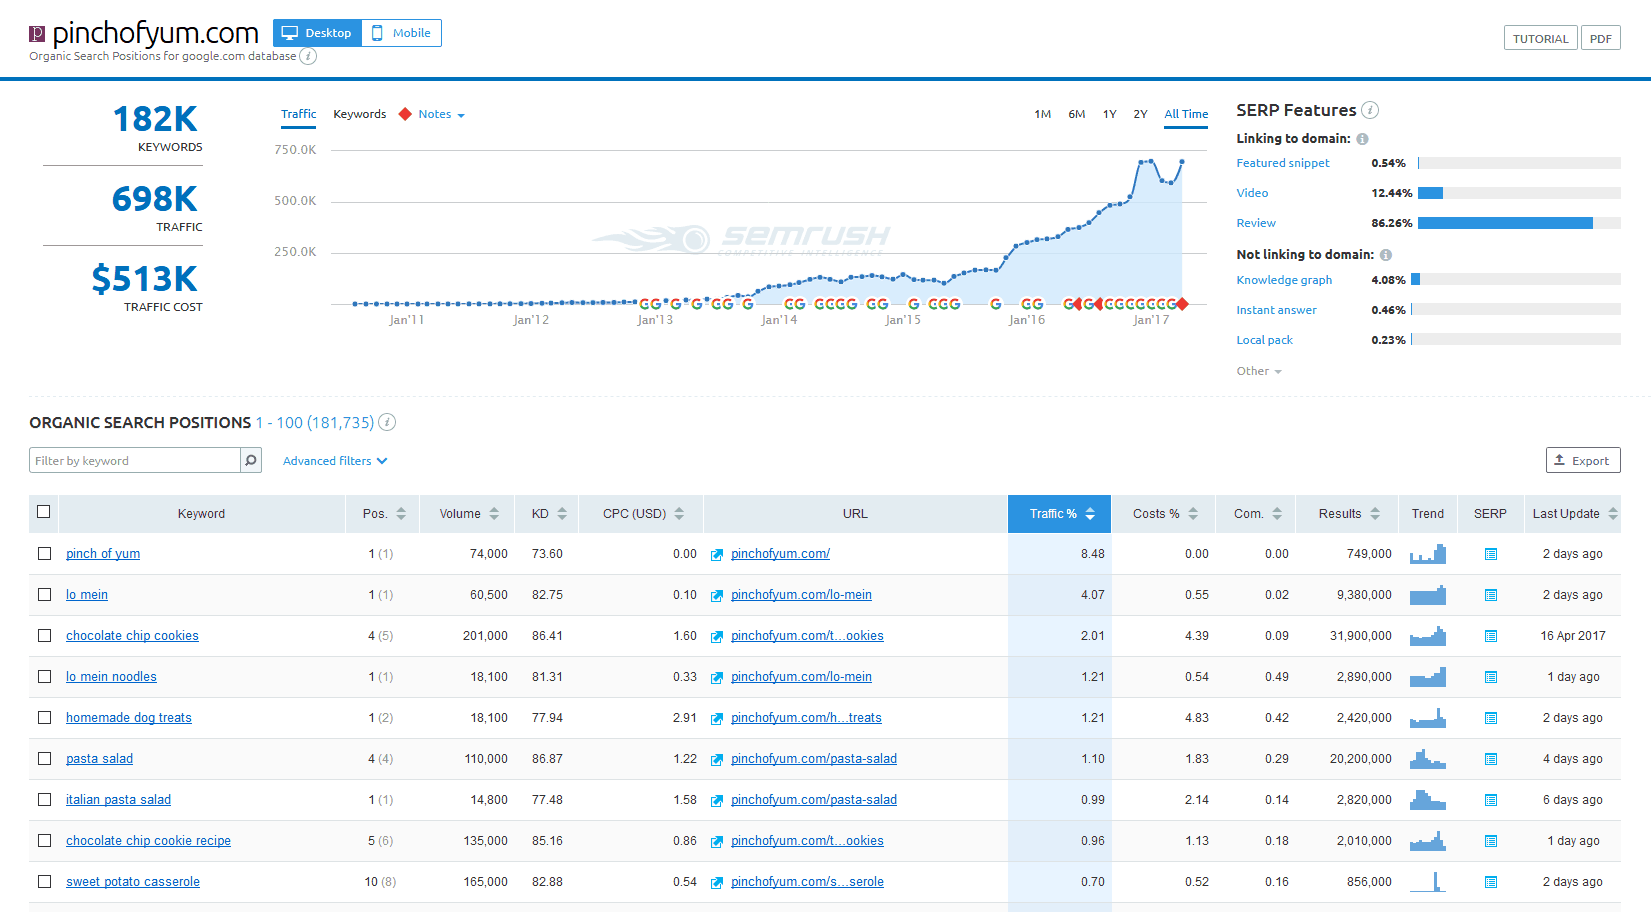
Task: View the SERP snapshot icon for lo mein noodles
Action: click(x=1491, y=677)
